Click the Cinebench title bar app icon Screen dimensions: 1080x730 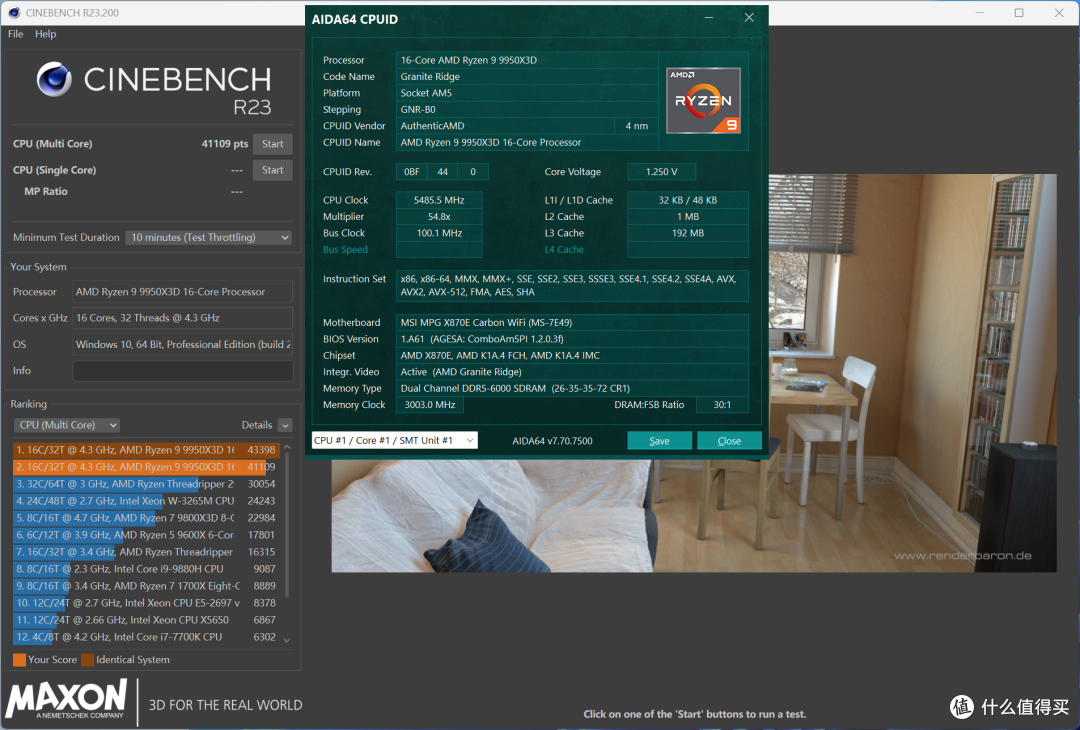14,12
